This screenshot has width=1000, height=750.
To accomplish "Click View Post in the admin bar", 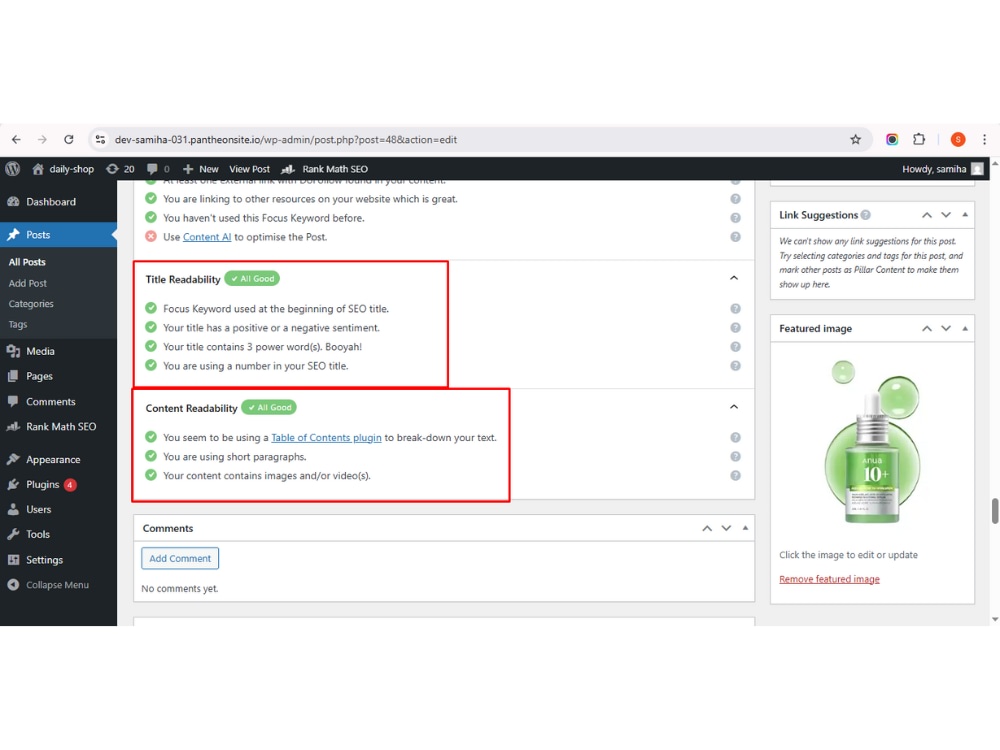I will coord(249,168).
